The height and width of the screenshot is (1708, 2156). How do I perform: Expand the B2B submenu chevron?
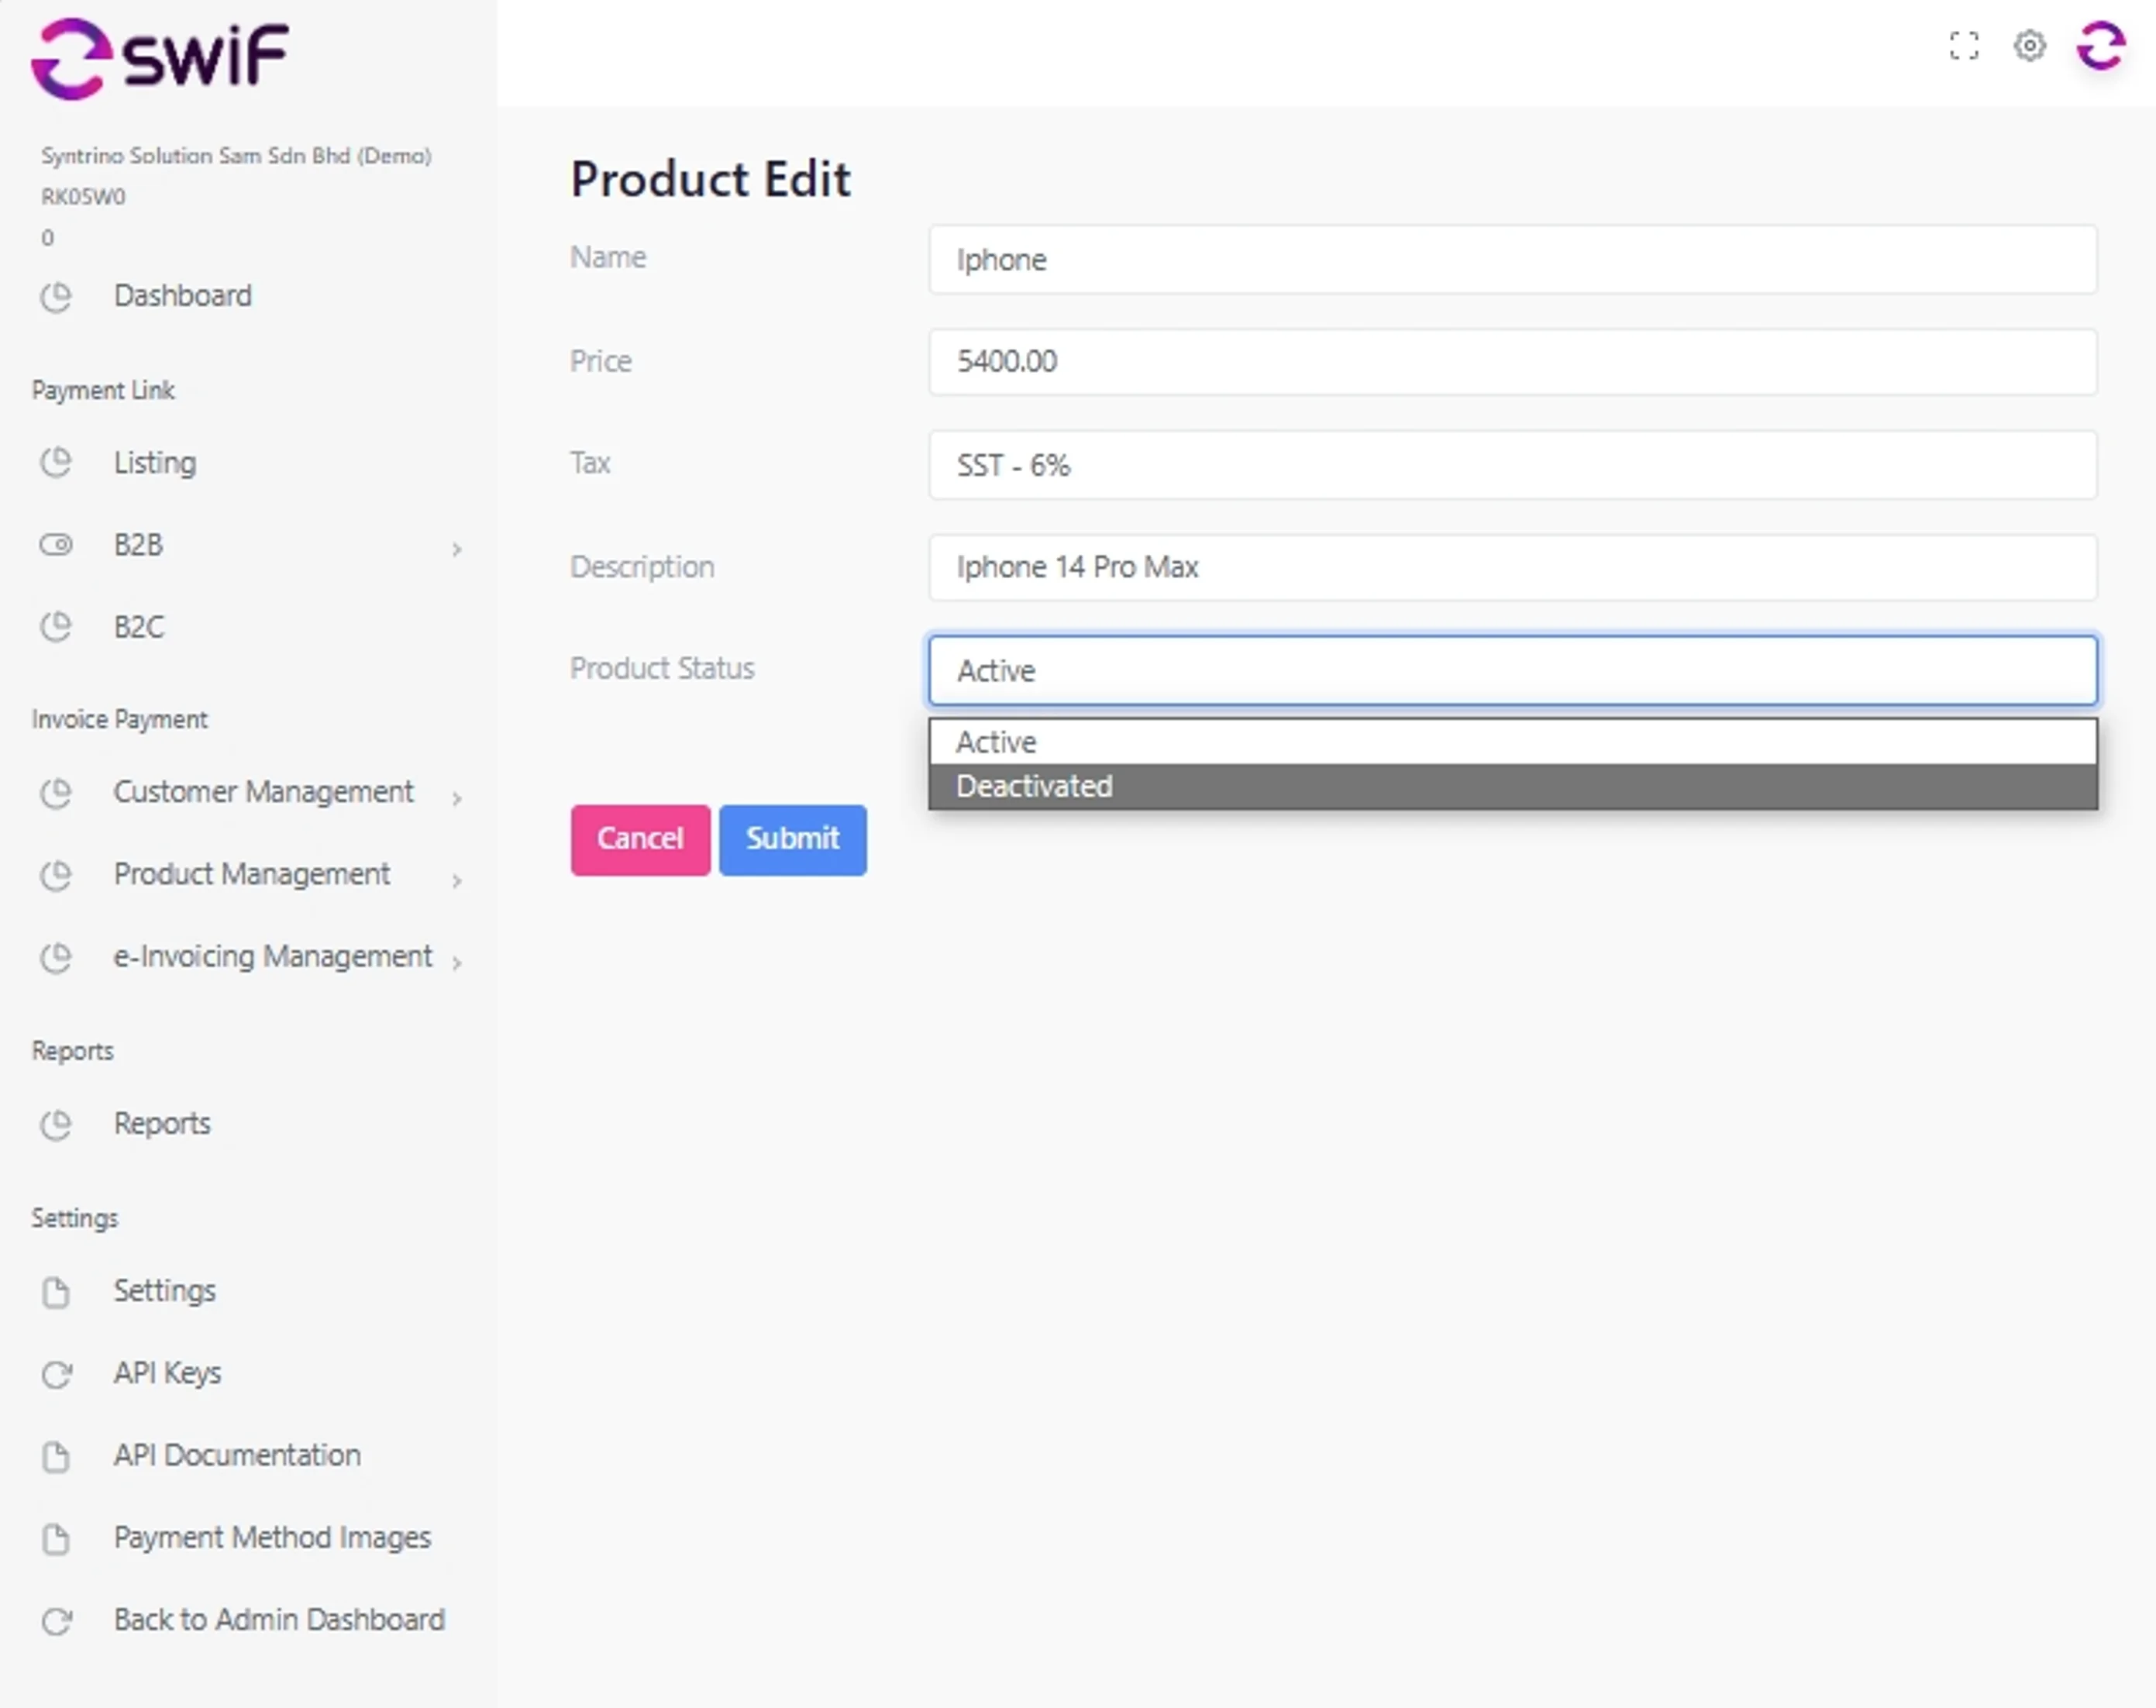coord(456,549)
